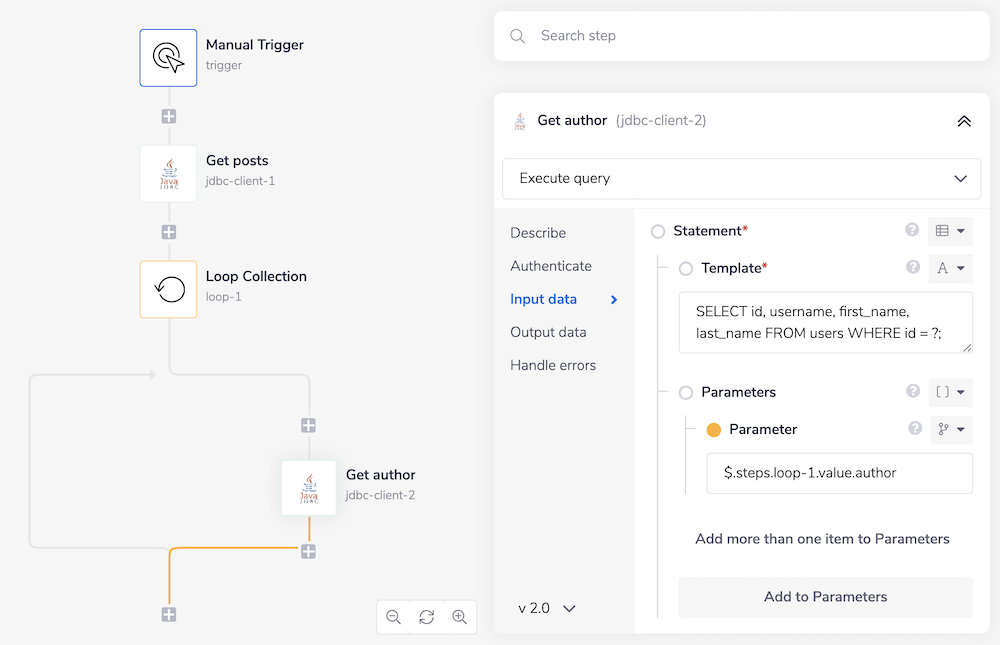Open the Handle errors tab
This screenshot has height=645, width=1000.
[553, 365]
